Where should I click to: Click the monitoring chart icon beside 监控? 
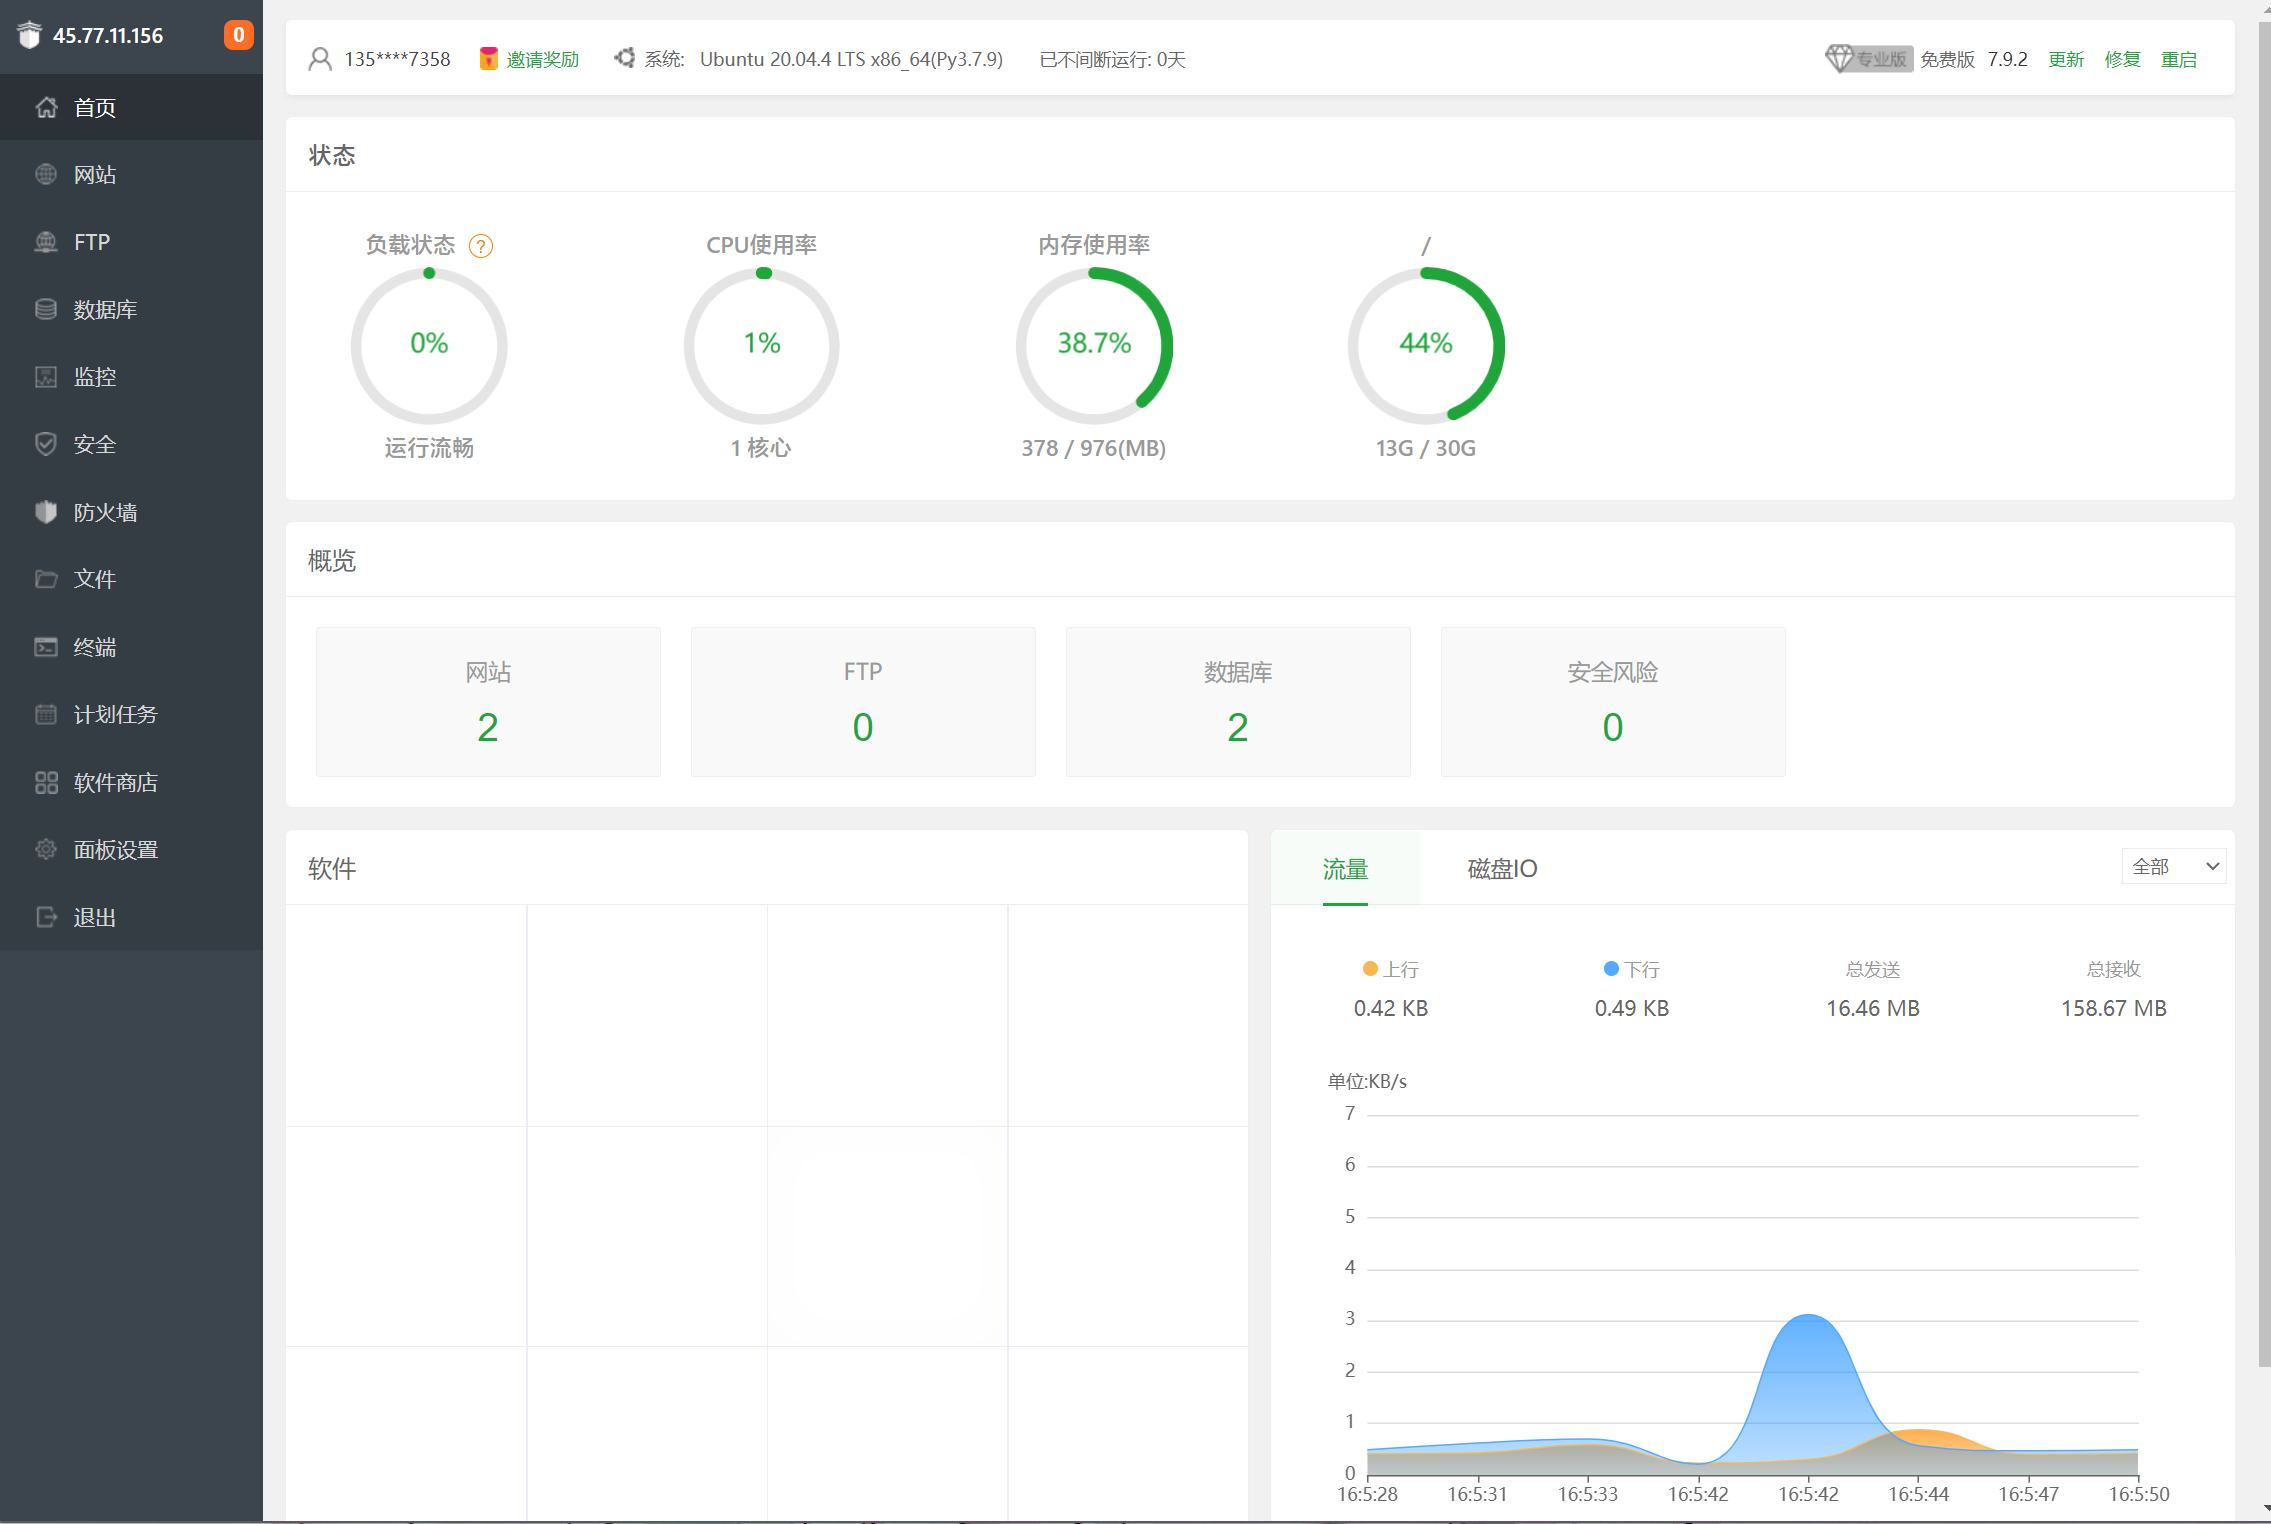46,376
